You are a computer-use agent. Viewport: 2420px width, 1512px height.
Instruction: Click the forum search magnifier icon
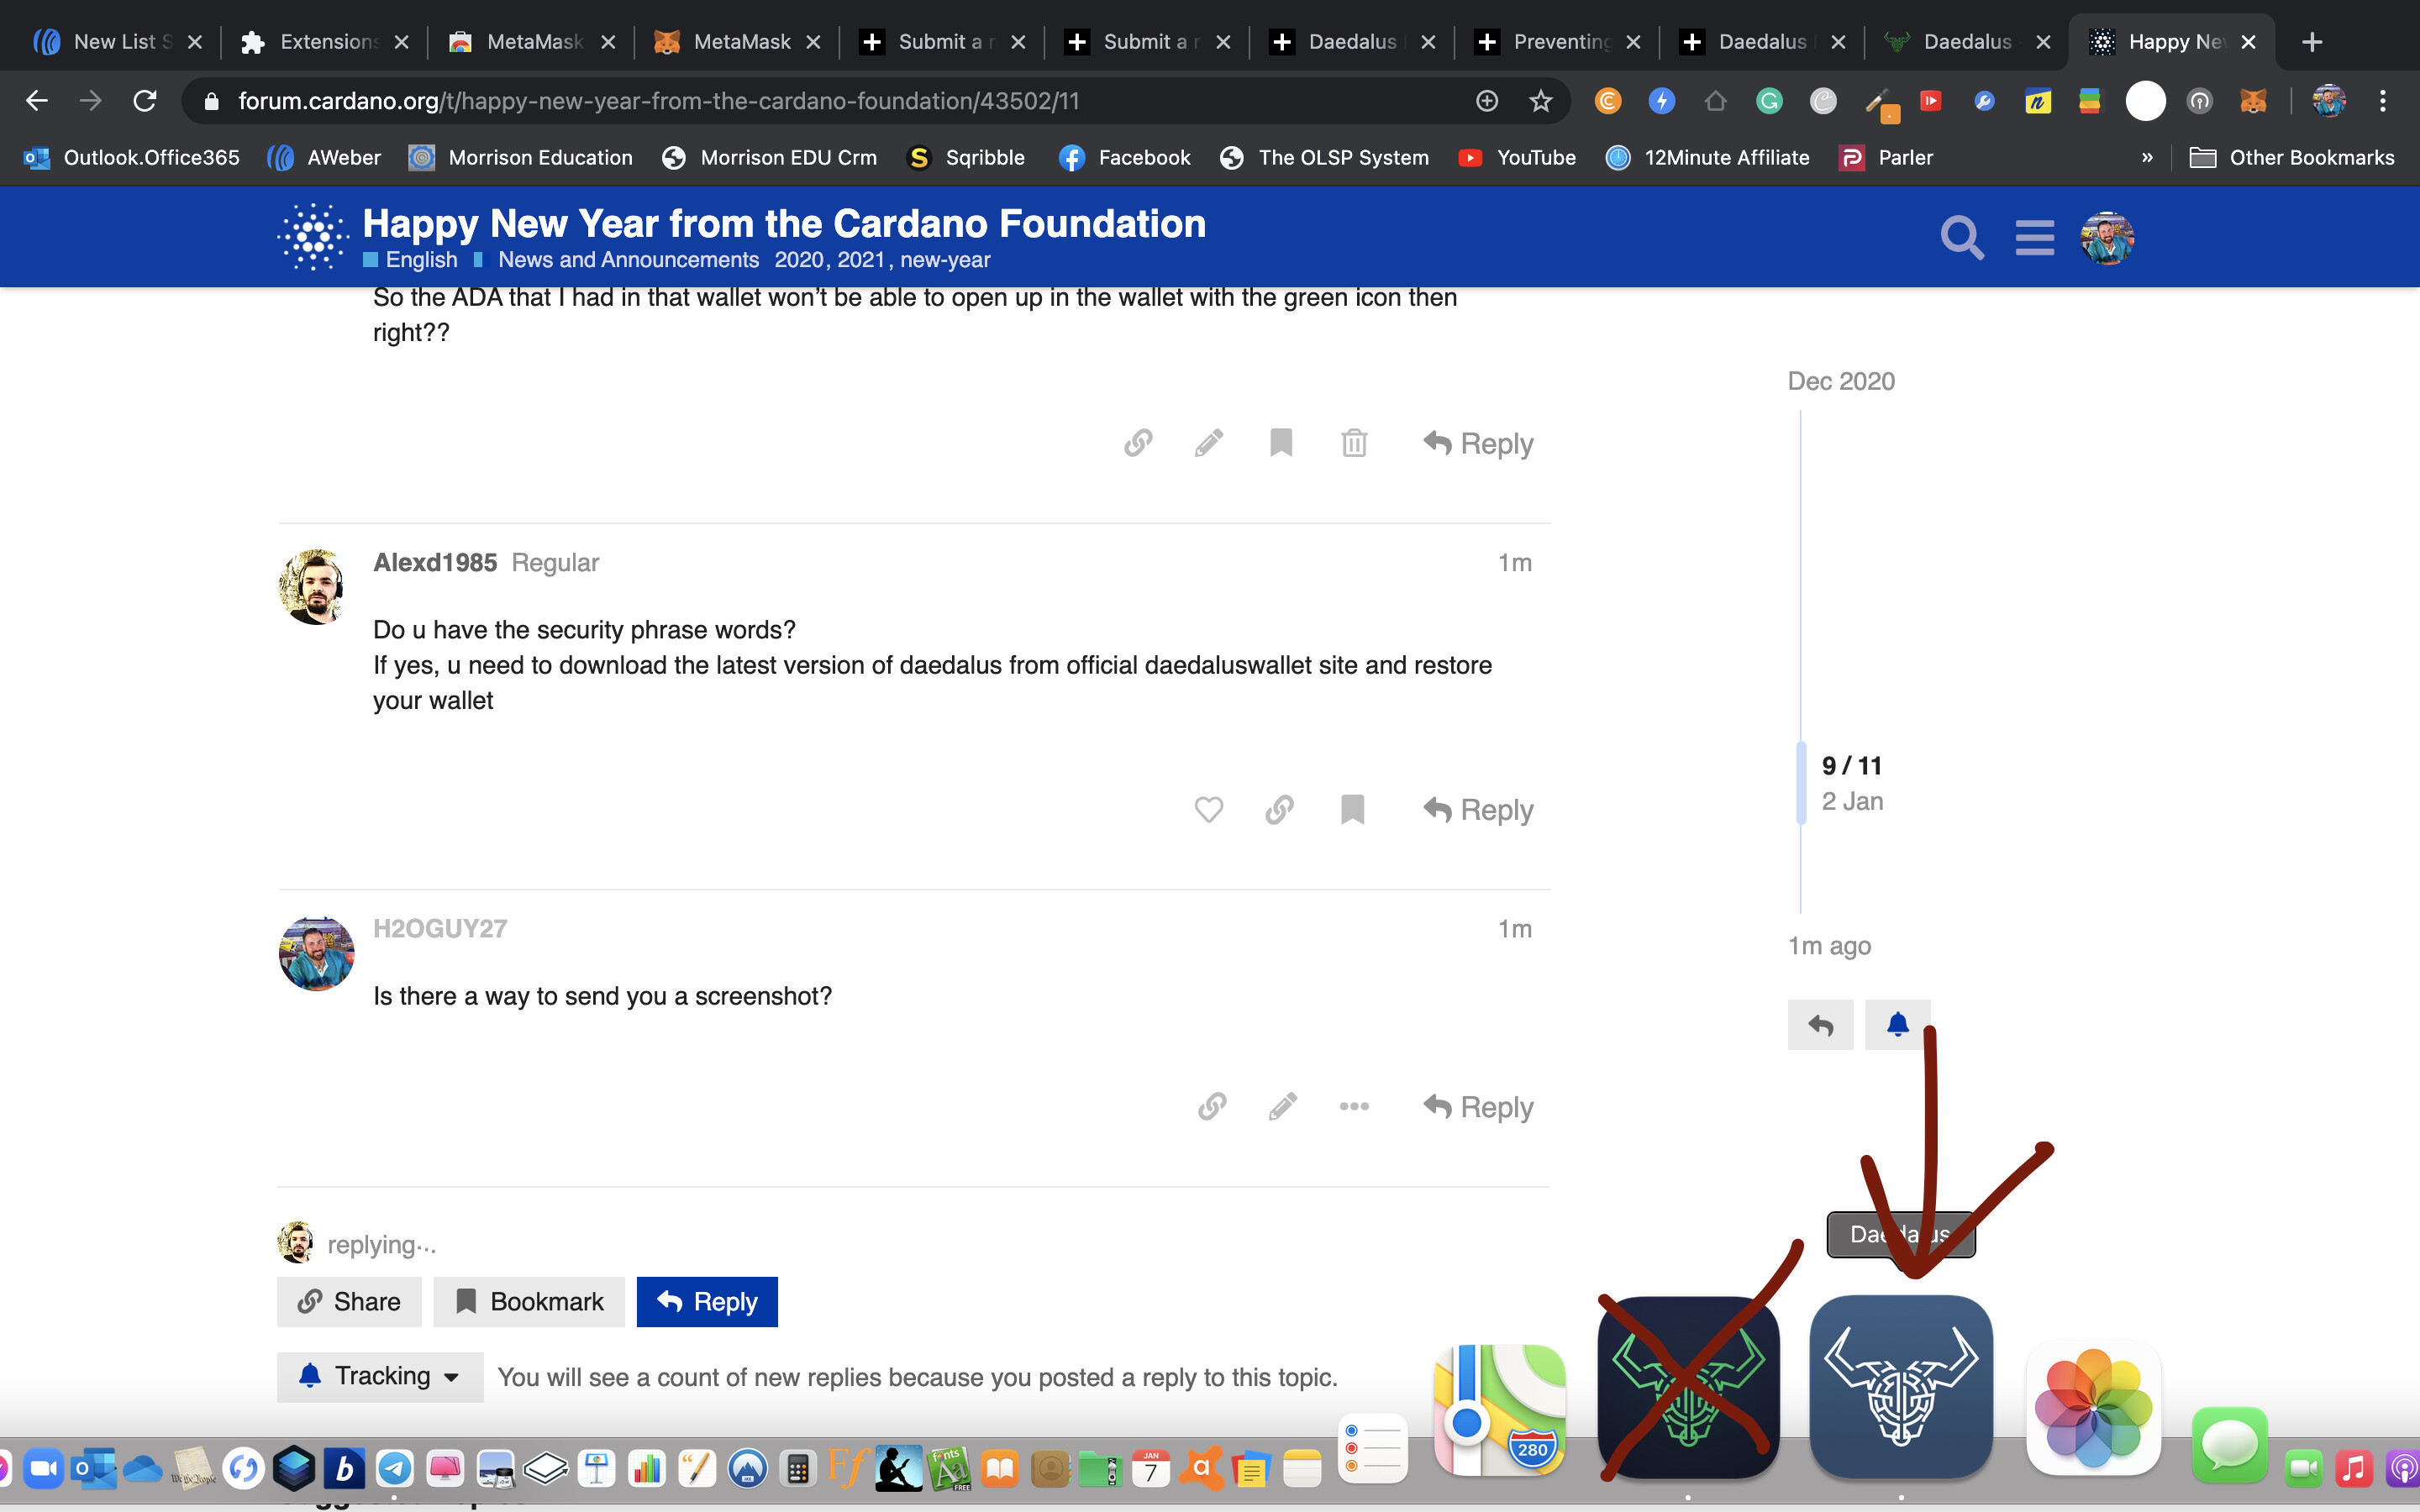pos(1961,238)
